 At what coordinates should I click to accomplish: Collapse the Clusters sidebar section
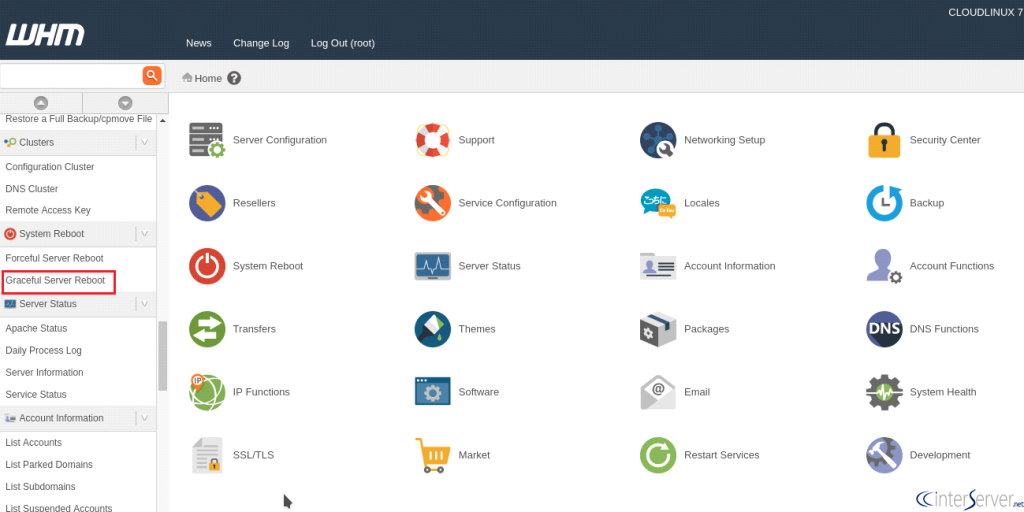pos(145,142)
